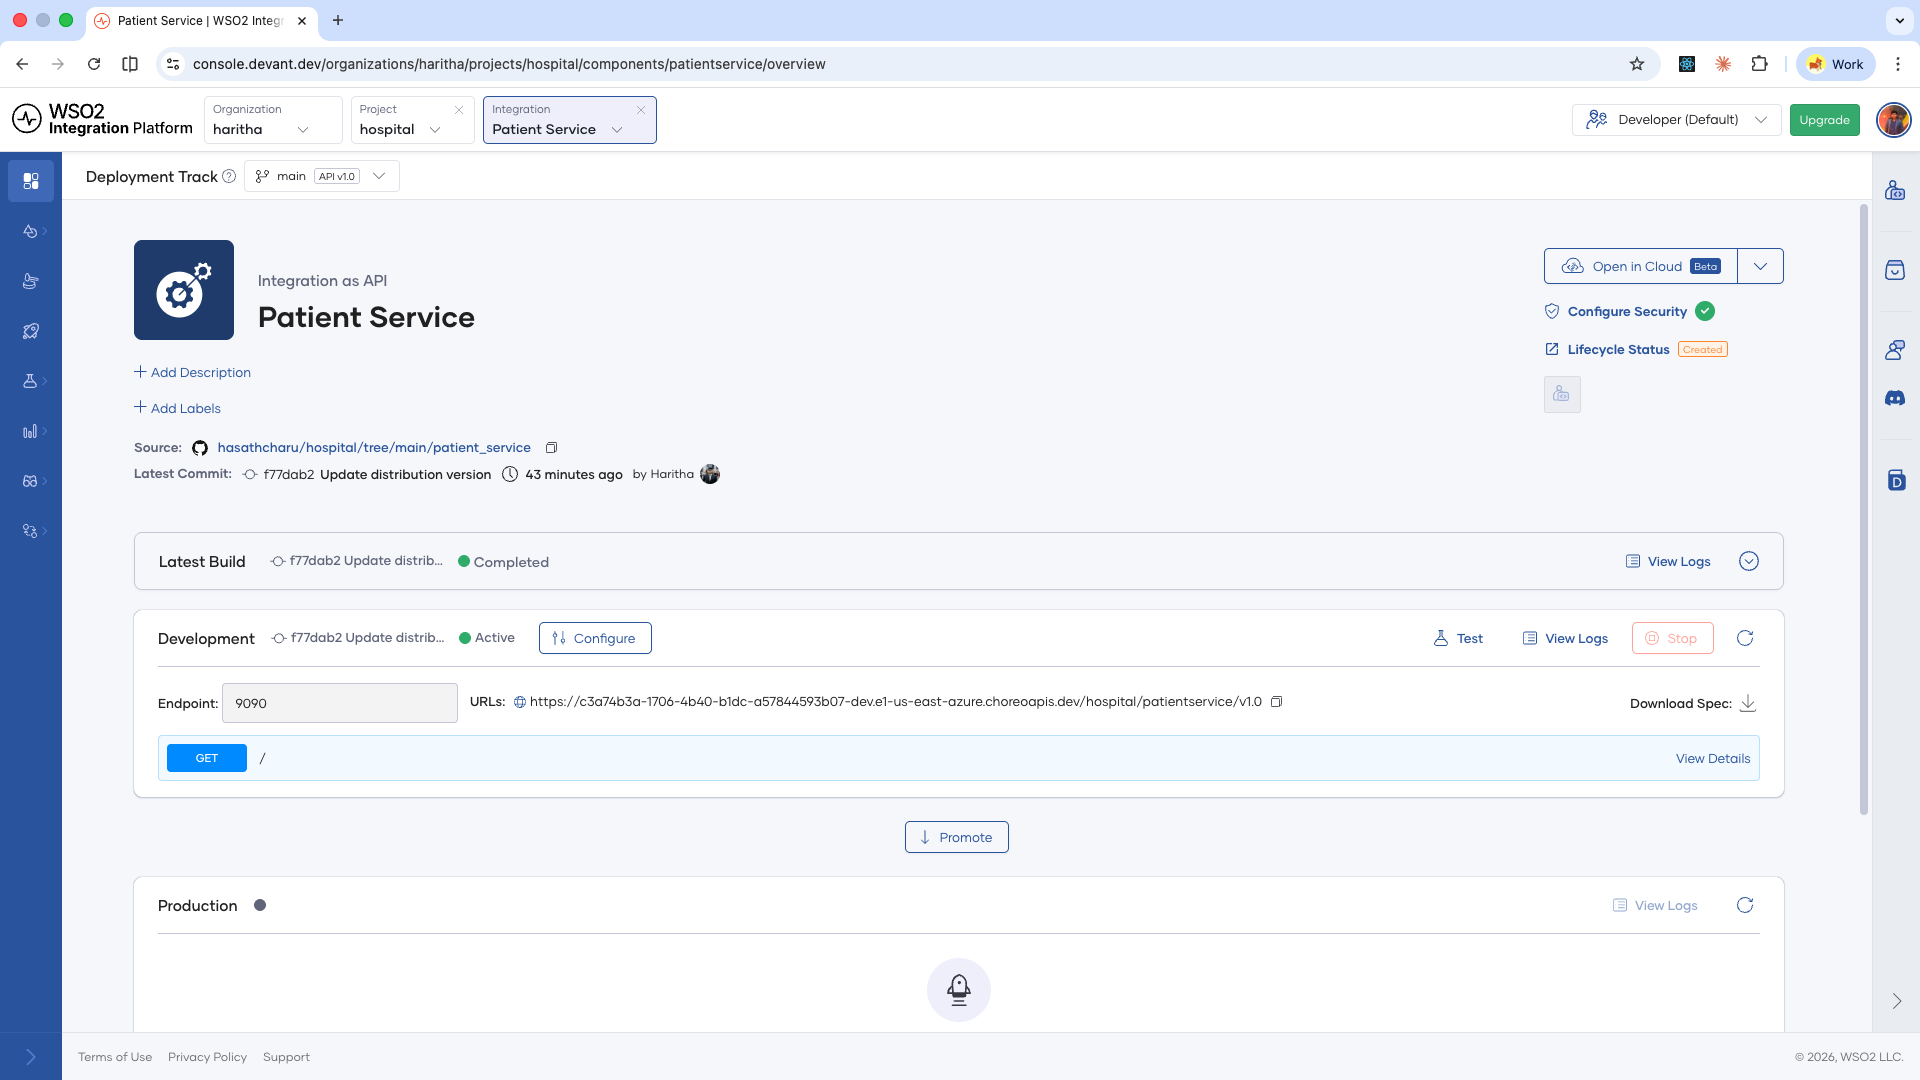Expand the left sidebar with bottom arrow
Viewport: 1920px width, 1080px height.
(31, 1057)
